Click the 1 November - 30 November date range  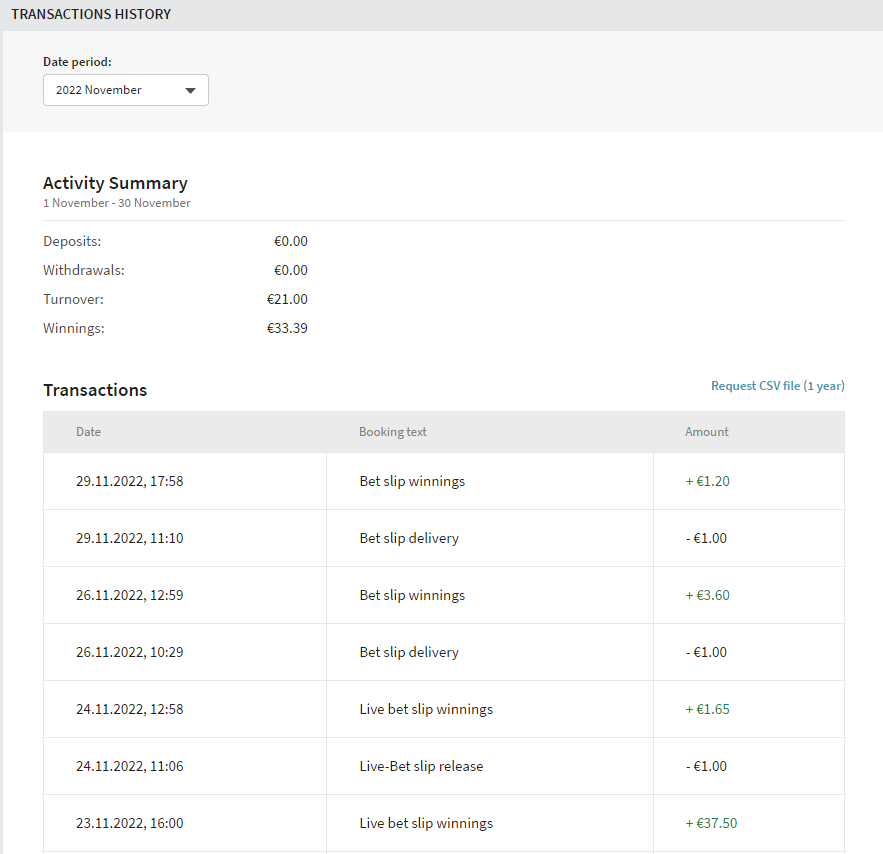coord(117,203)
